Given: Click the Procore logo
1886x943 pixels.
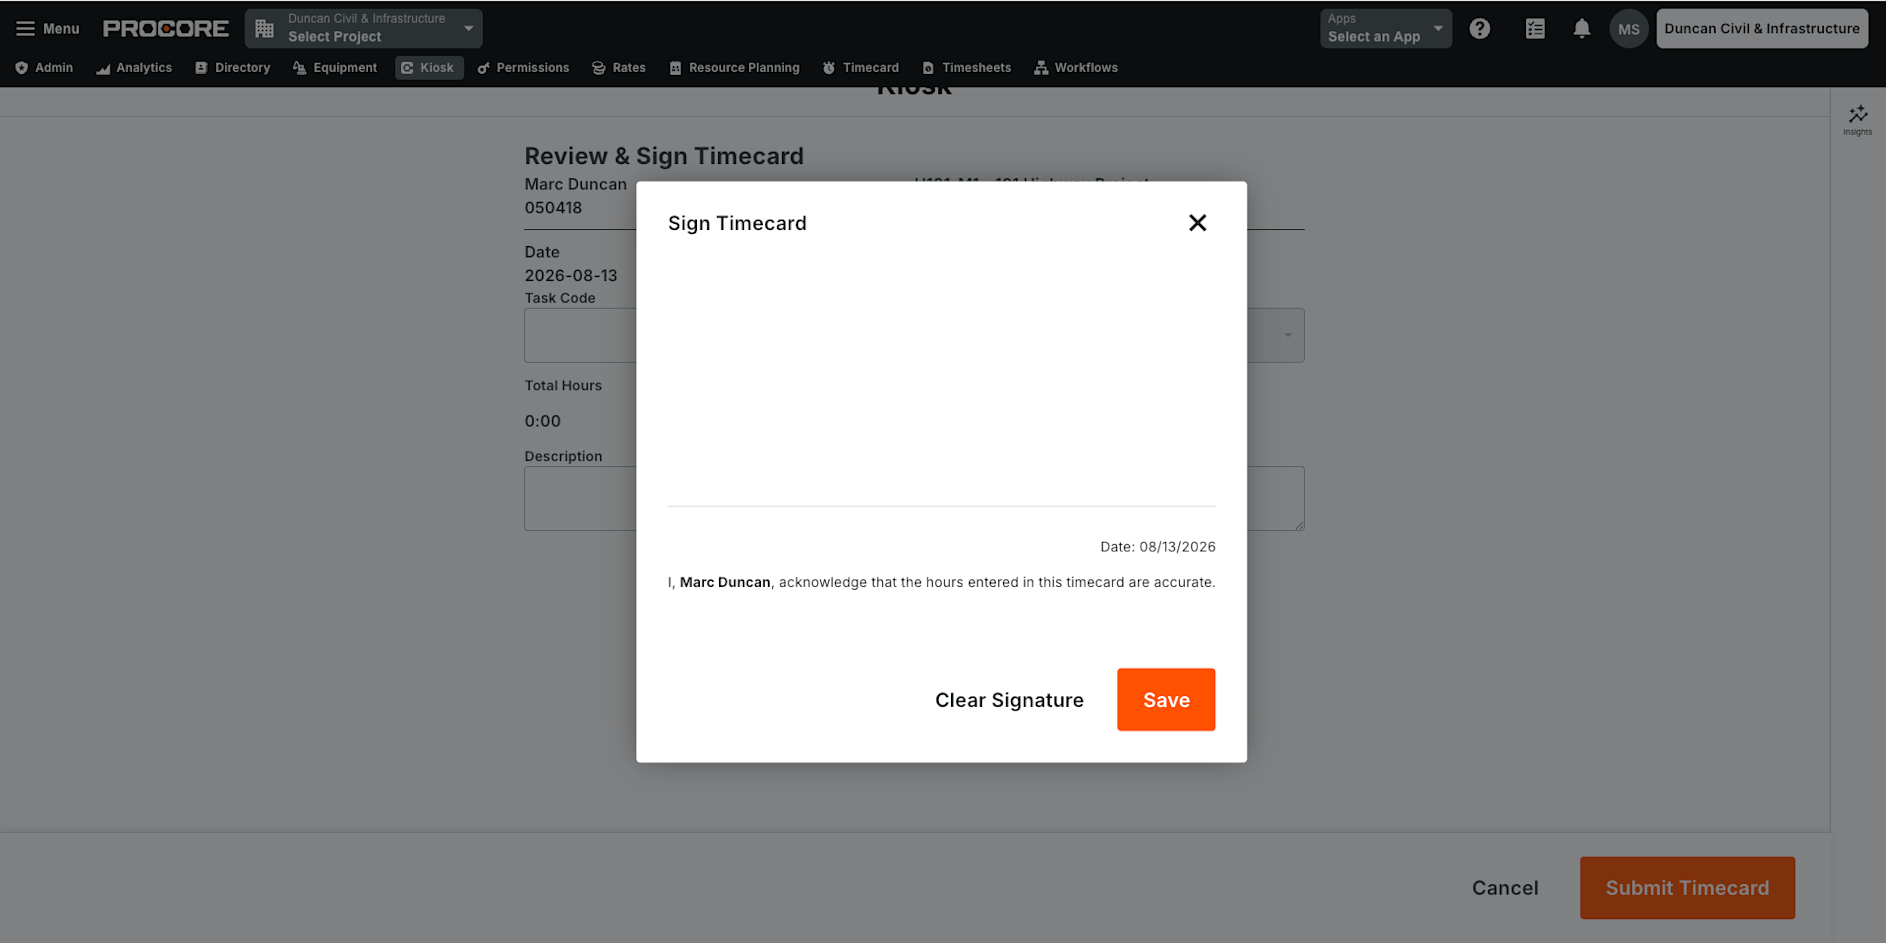Looking at the screenshot, I should [166, 28].
